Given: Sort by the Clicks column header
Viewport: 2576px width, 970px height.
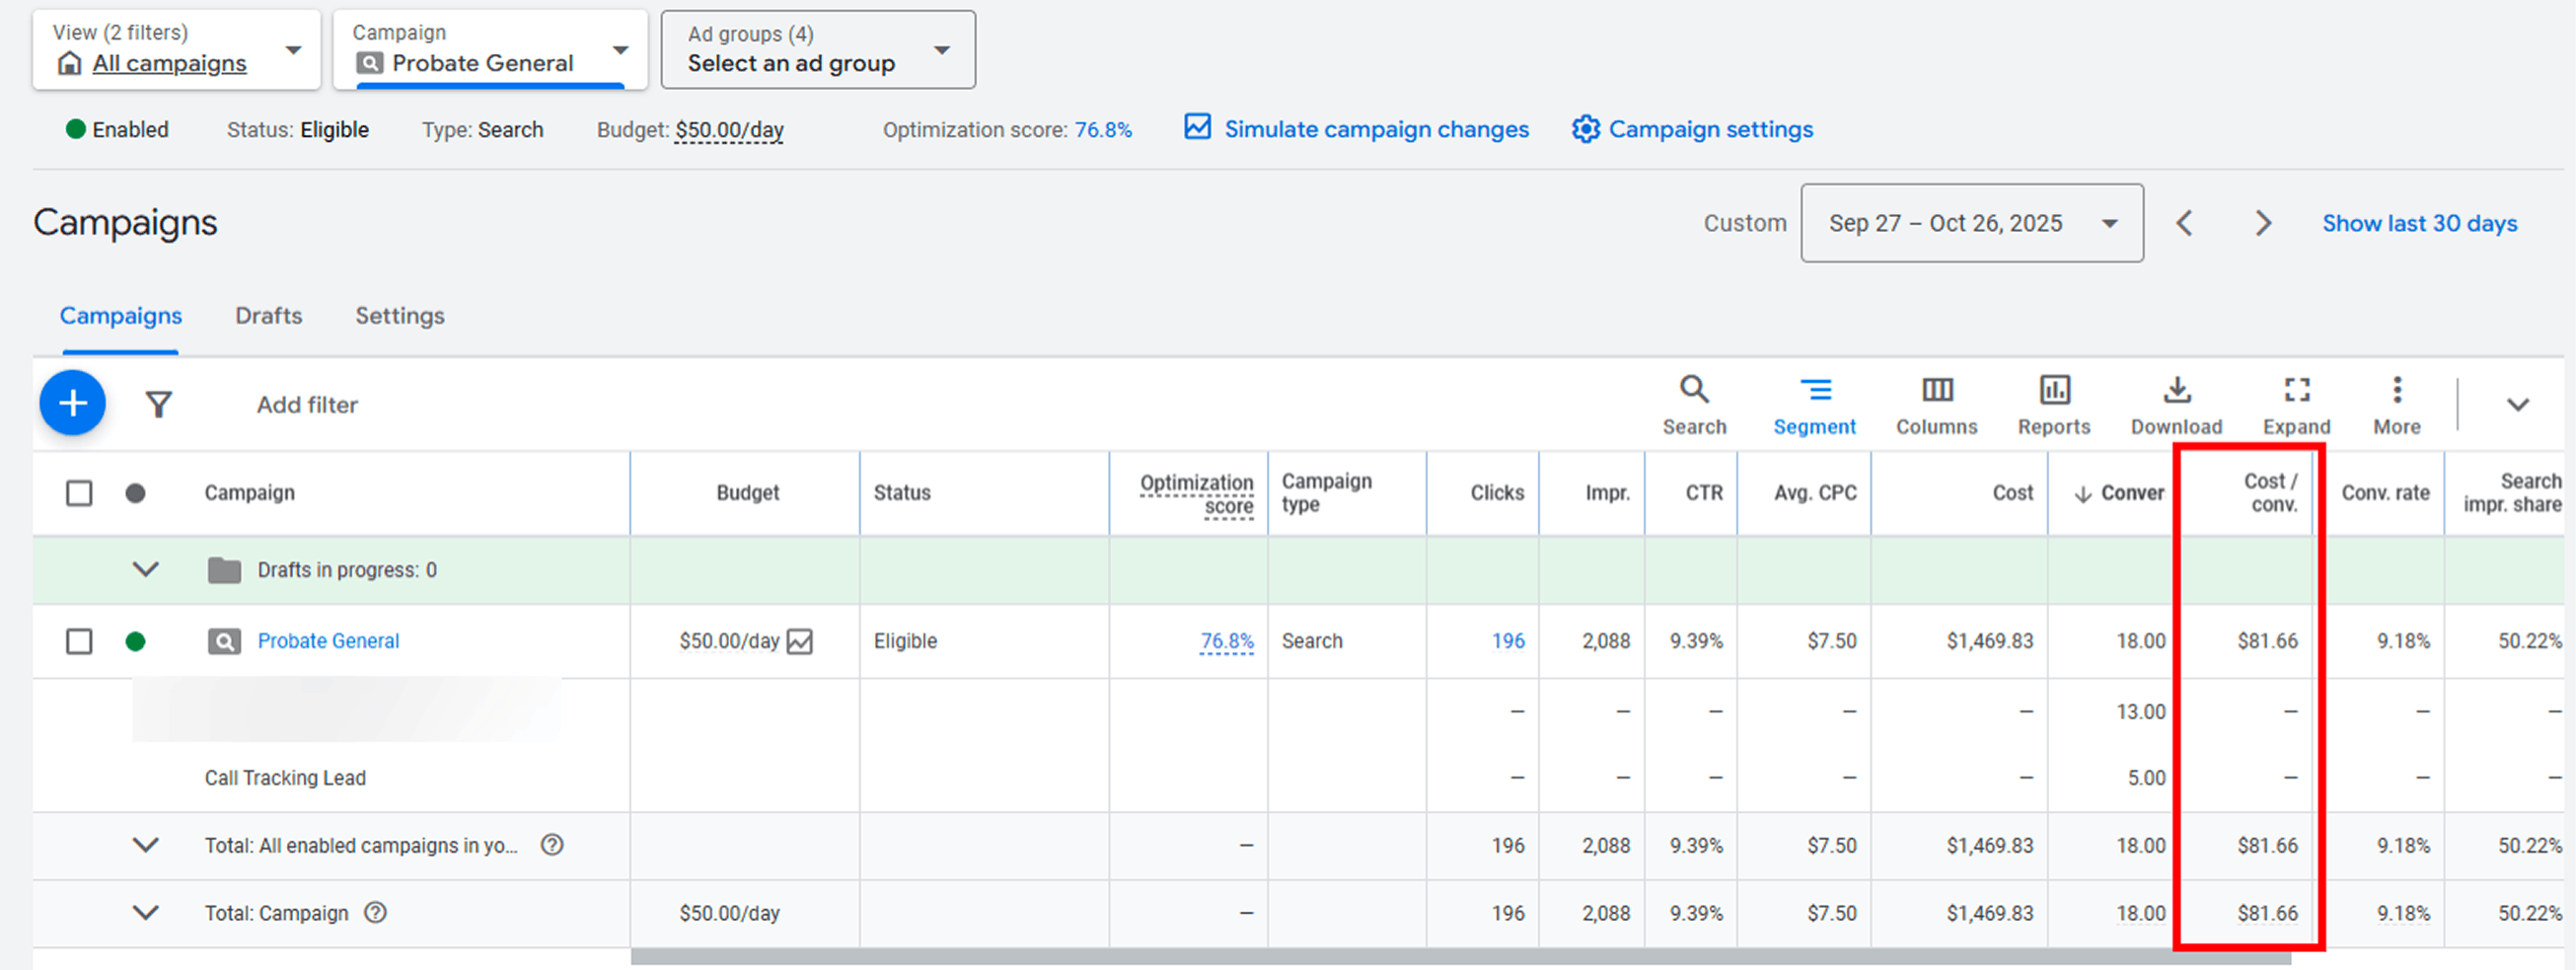Looking at the screenshot, I should click(x=1497, y=493).
